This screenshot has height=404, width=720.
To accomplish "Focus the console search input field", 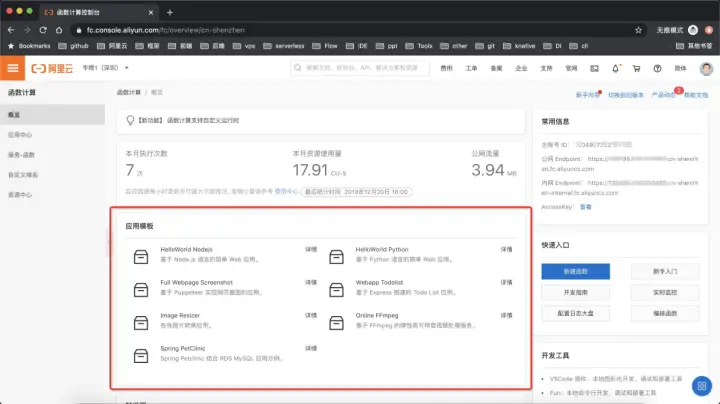I will click(360, 68).
